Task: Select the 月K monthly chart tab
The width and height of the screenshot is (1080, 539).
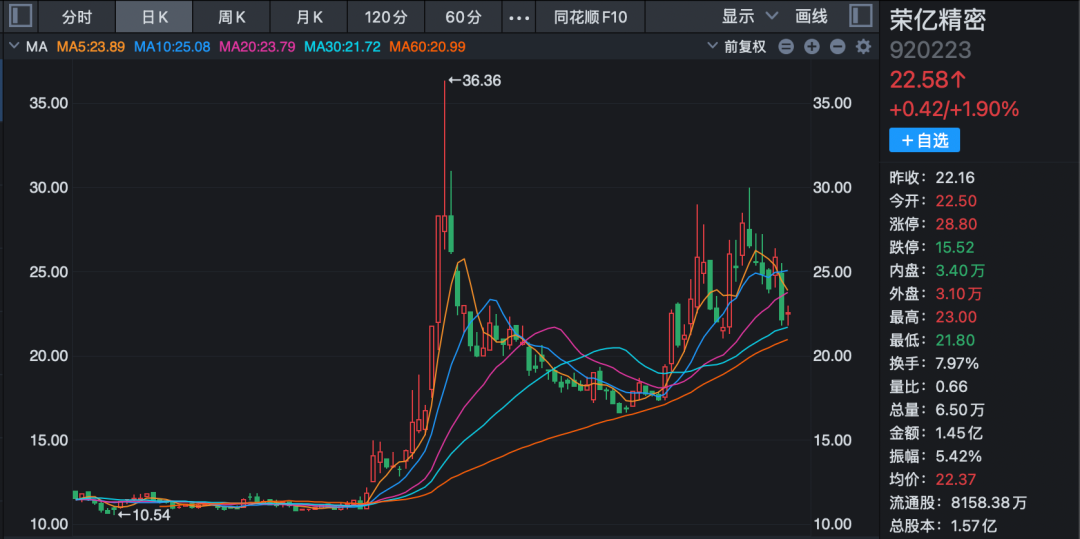Action: coord(310,17)
